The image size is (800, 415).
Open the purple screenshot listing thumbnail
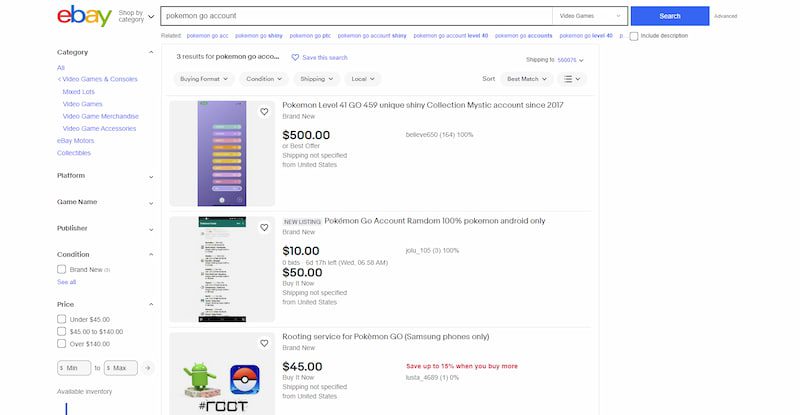222,153
